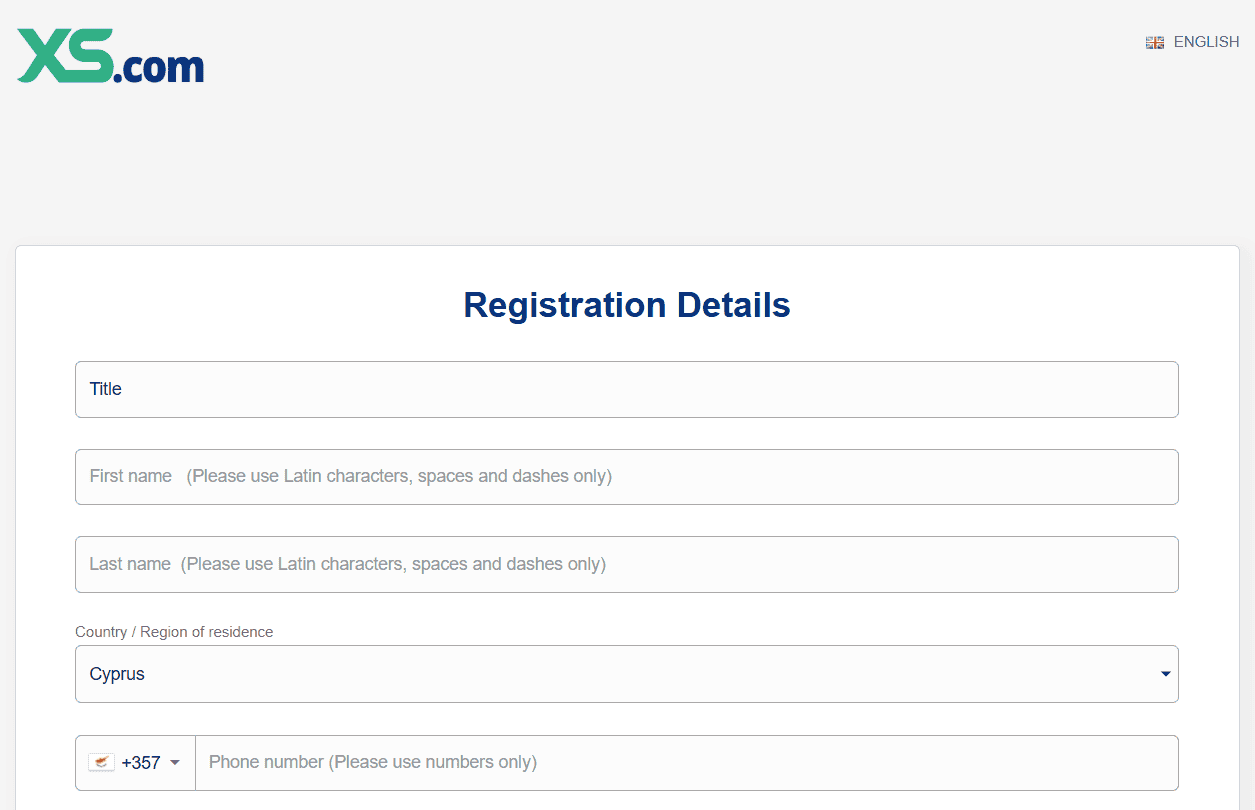
Task: Focus the Last name input field
Action: (x=626, y=564)
